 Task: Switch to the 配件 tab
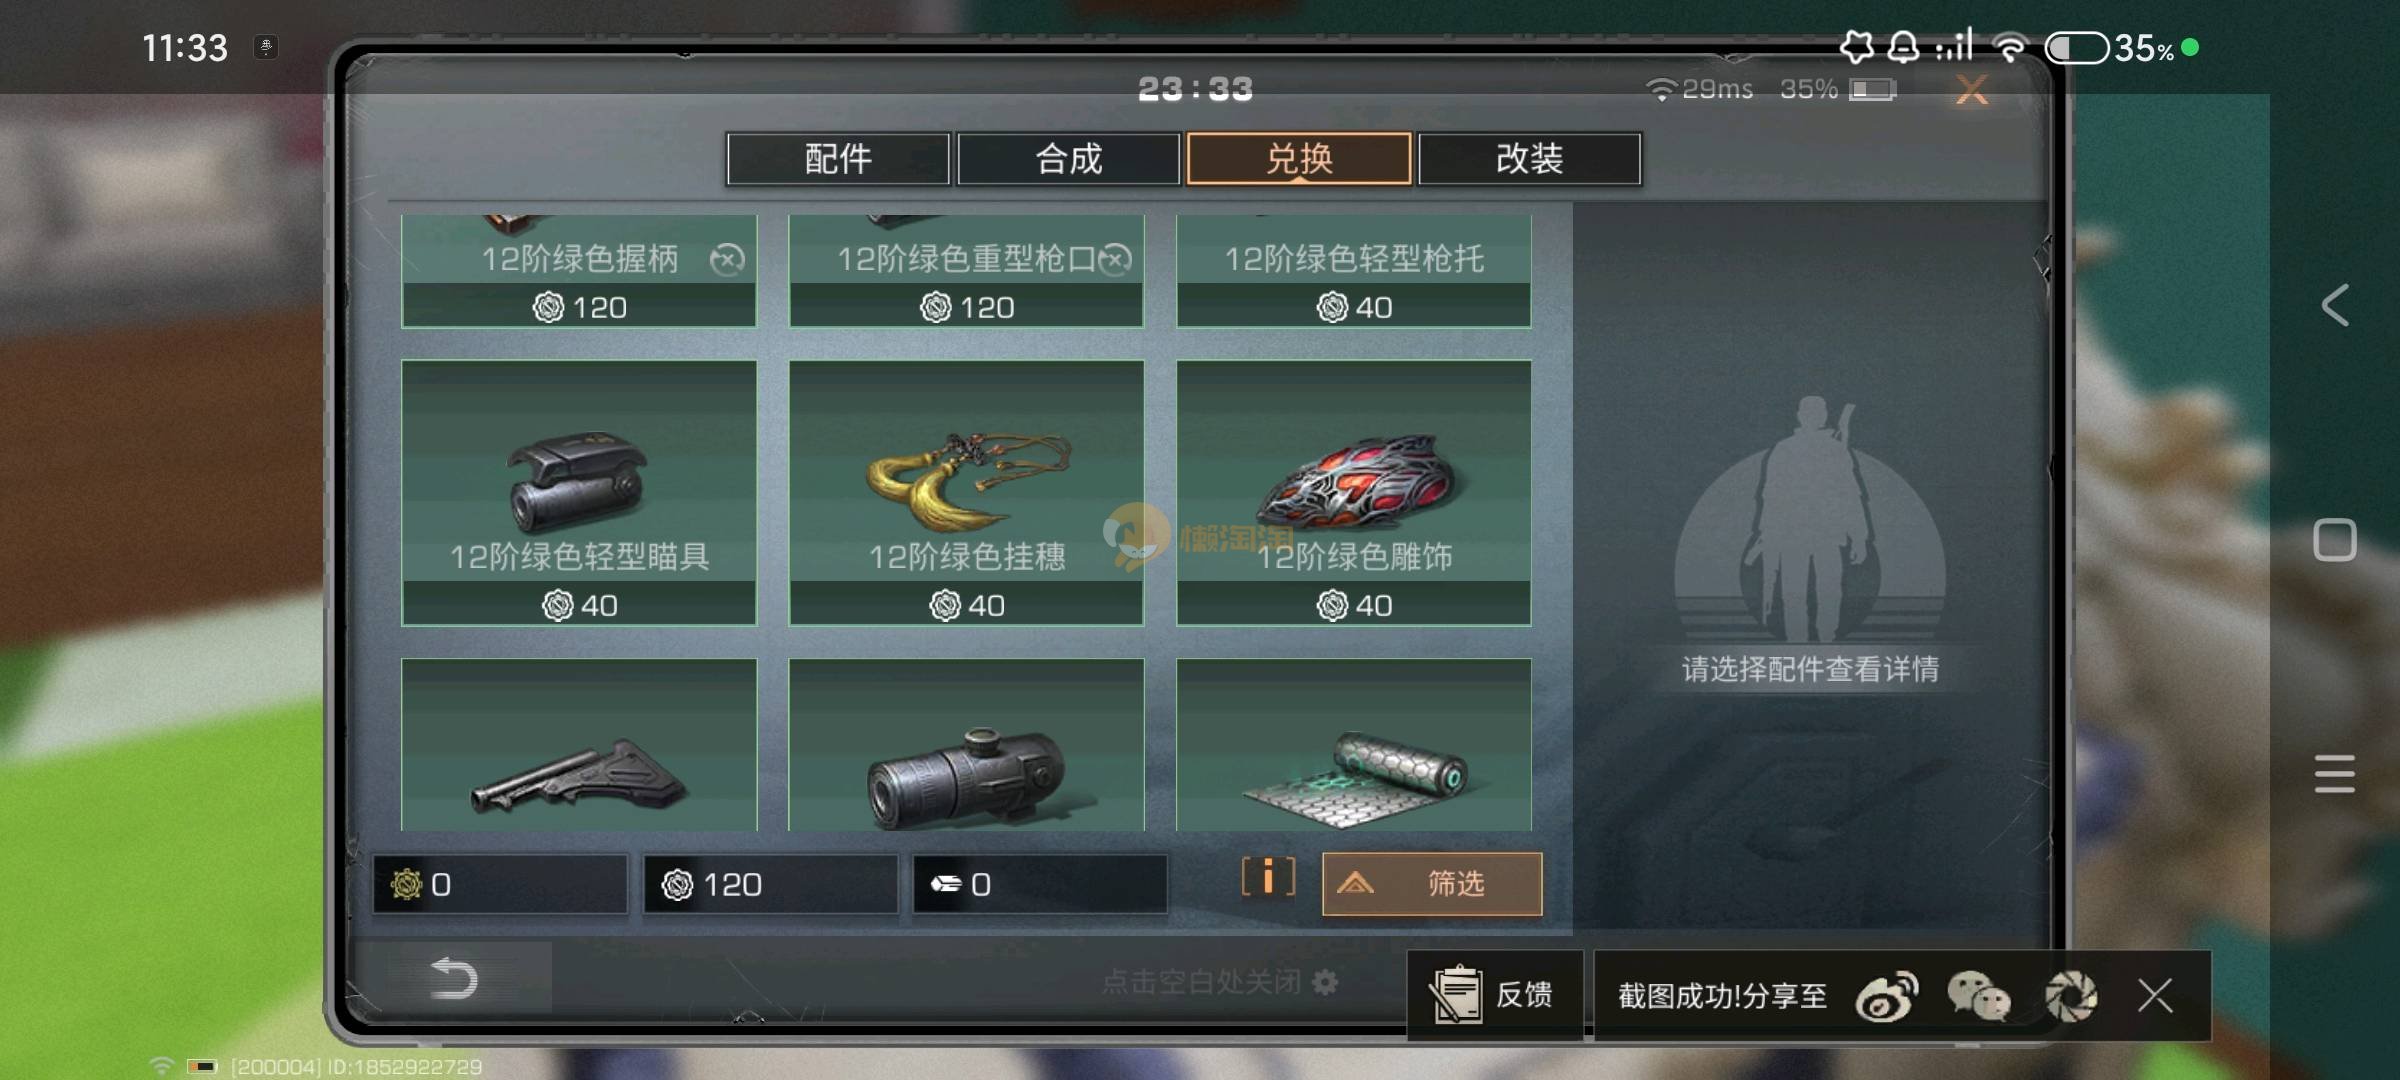[x=838, y=159]
